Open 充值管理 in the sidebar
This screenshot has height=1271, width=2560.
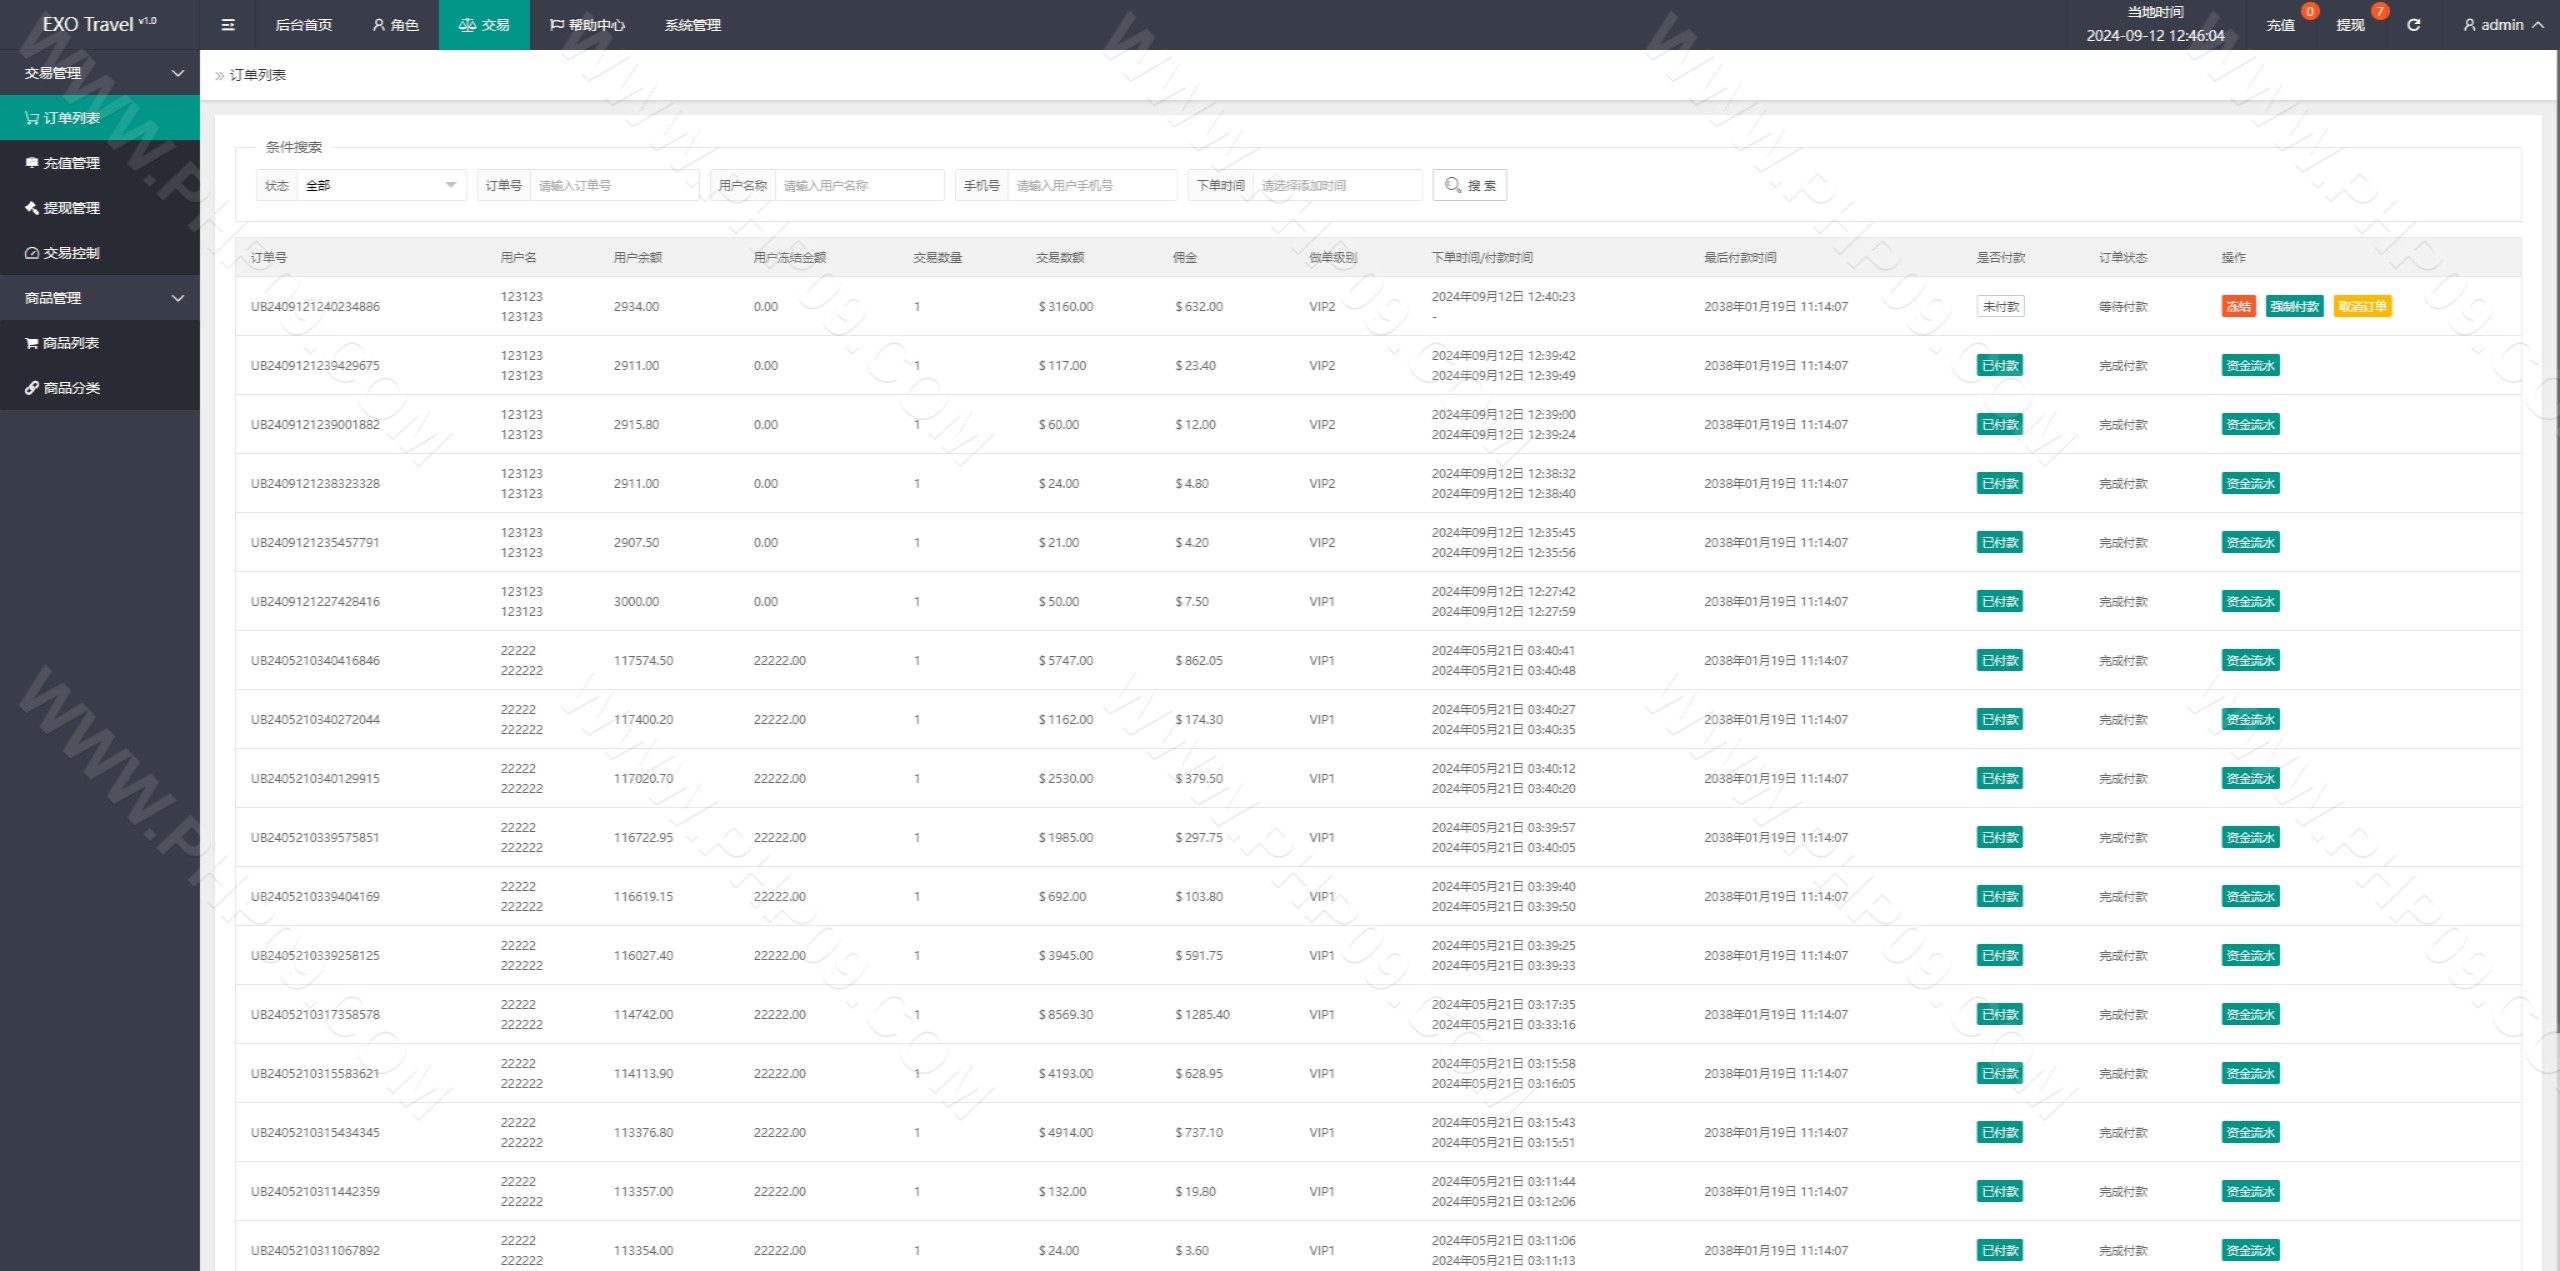pyautogui.click(x=63, y=163)
